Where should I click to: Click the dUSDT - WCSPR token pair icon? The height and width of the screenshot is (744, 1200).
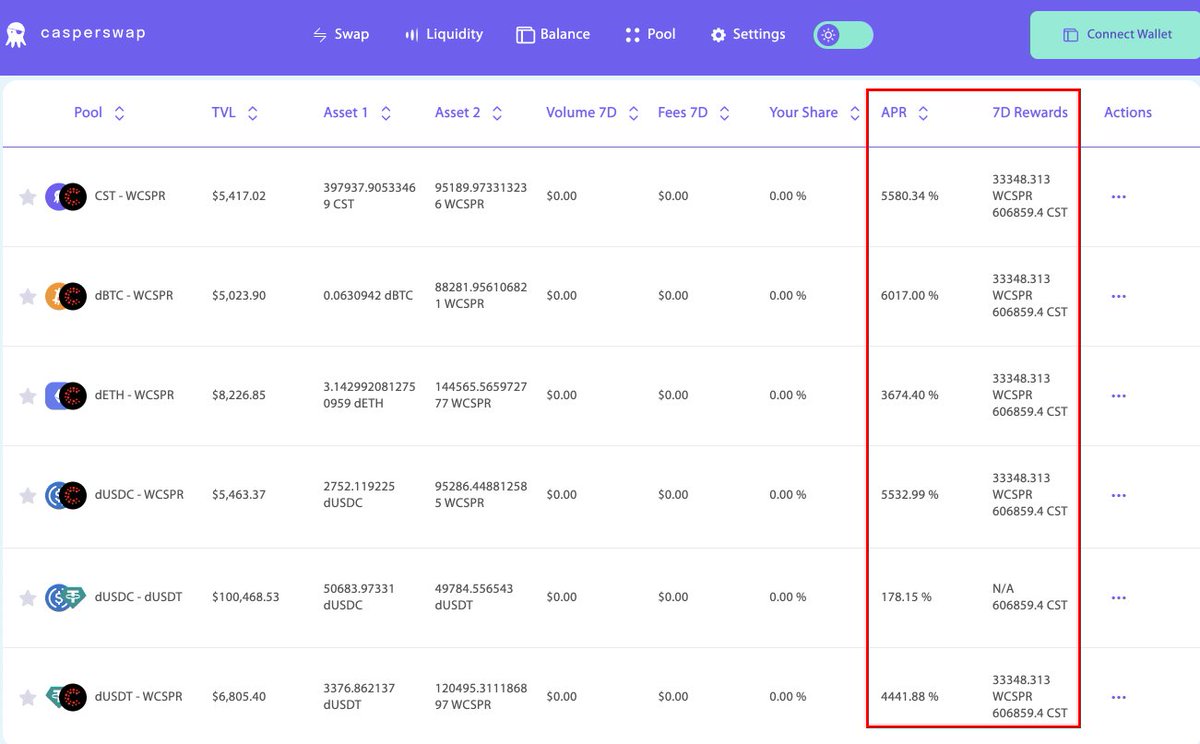pyautogui.click(x=66, y=697)
